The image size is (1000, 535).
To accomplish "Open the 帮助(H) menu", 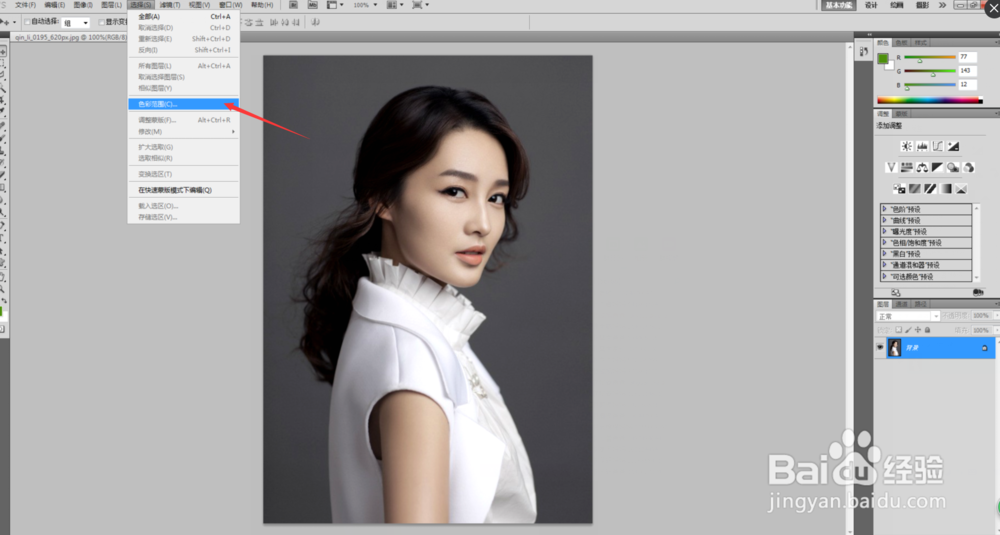I will pos(262,4).
